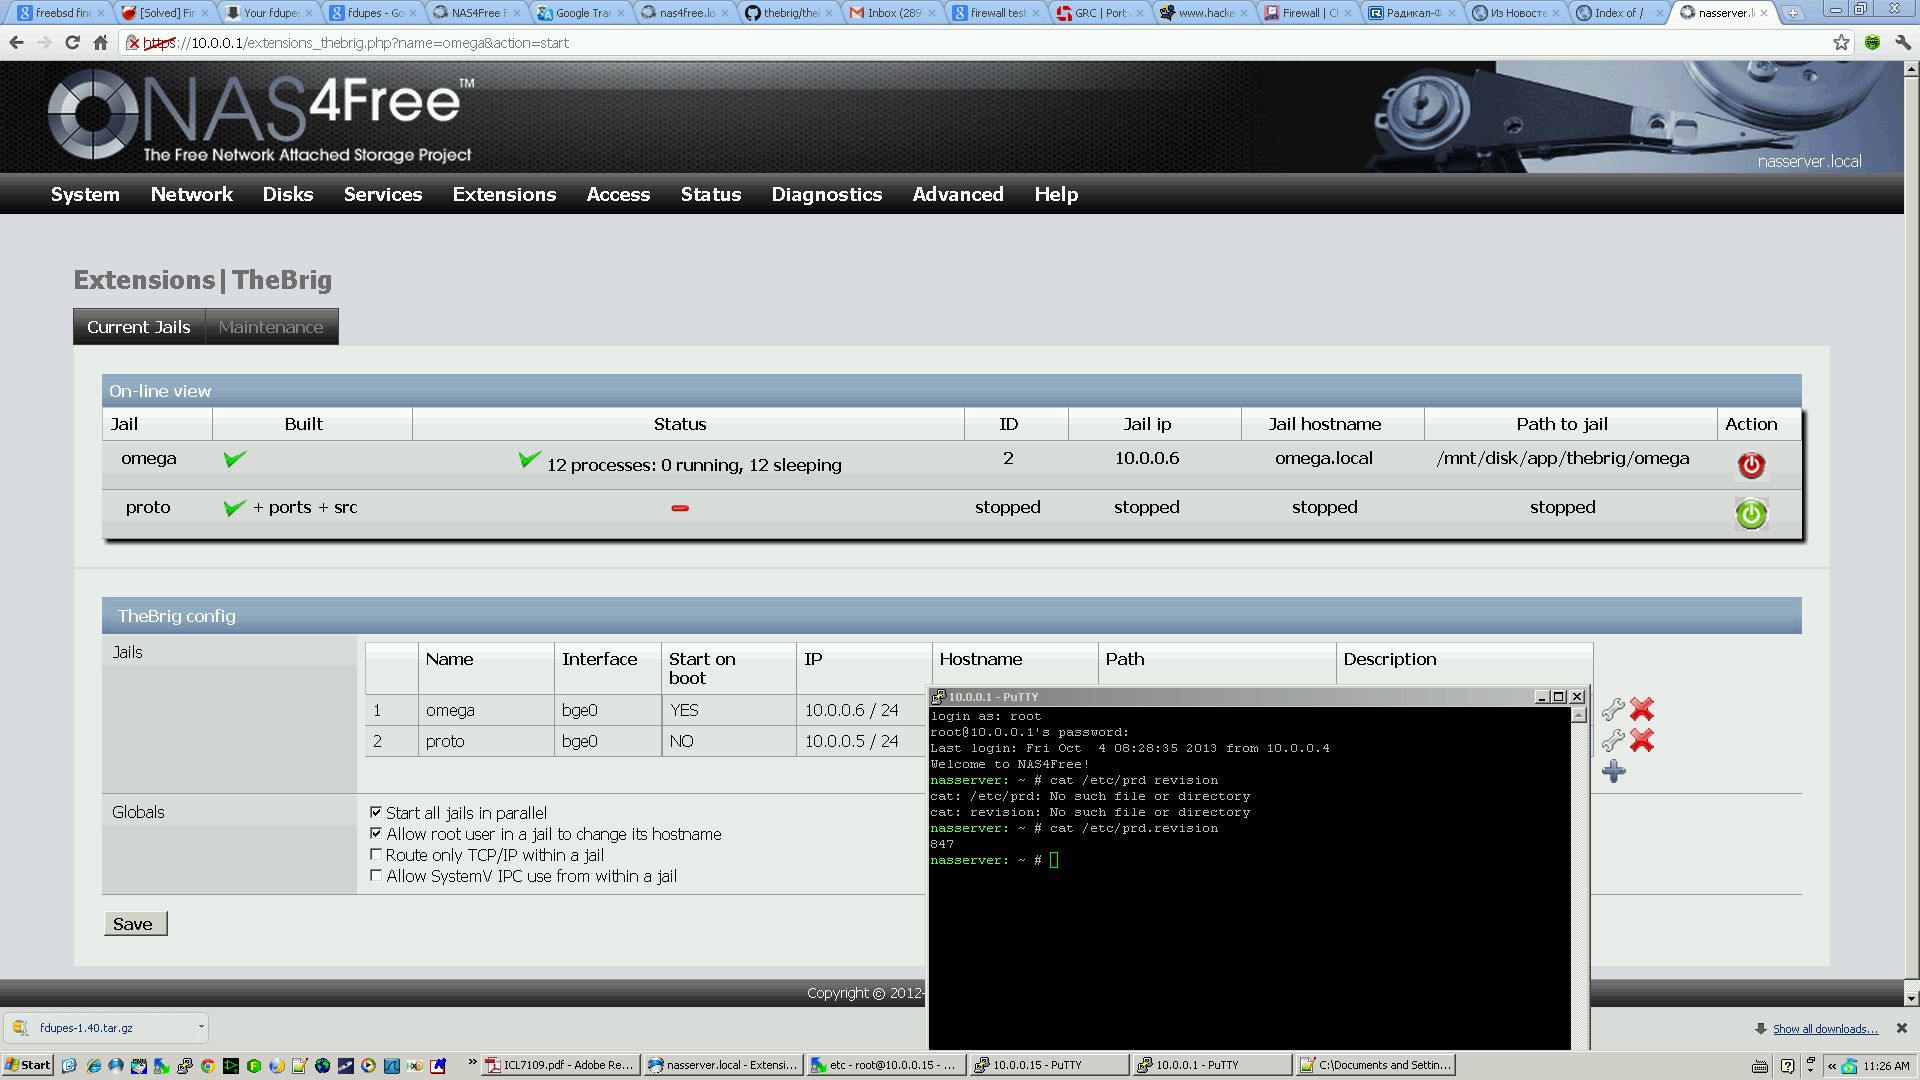Open browser home page
The height and width of the screenshot is (1080, 1920).
tap(100, 43)
